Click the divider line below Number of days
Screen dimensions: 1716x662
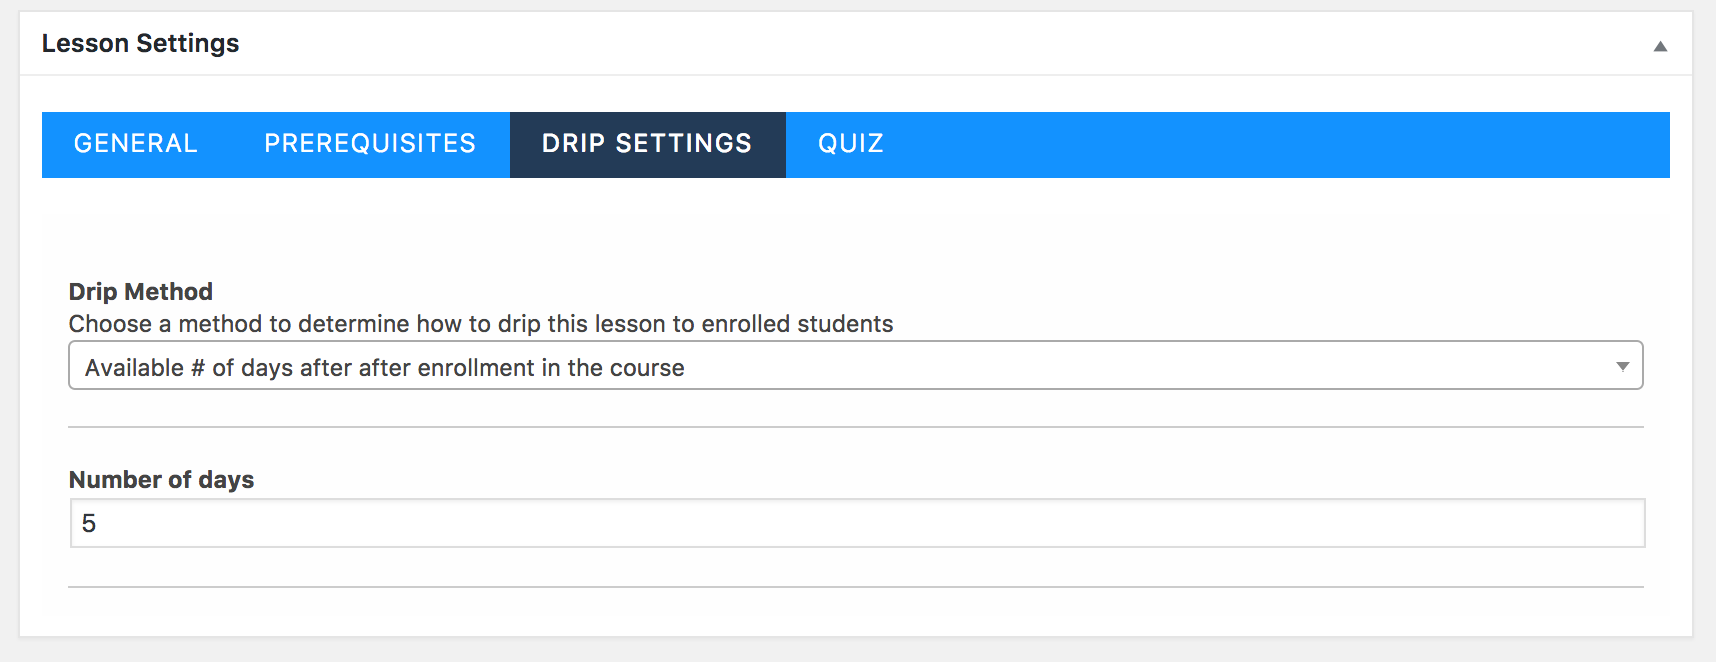pyautogui.click(x=855, y=587)
